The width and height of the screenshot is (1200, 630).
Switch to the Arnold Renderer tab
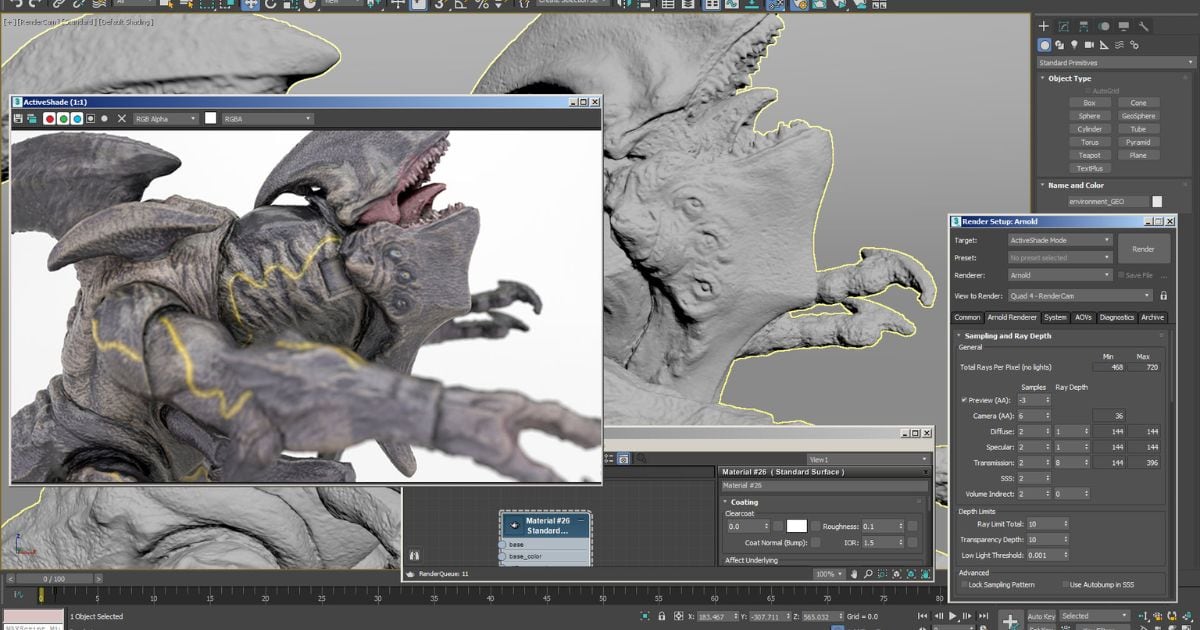(x=1012, y=317)
